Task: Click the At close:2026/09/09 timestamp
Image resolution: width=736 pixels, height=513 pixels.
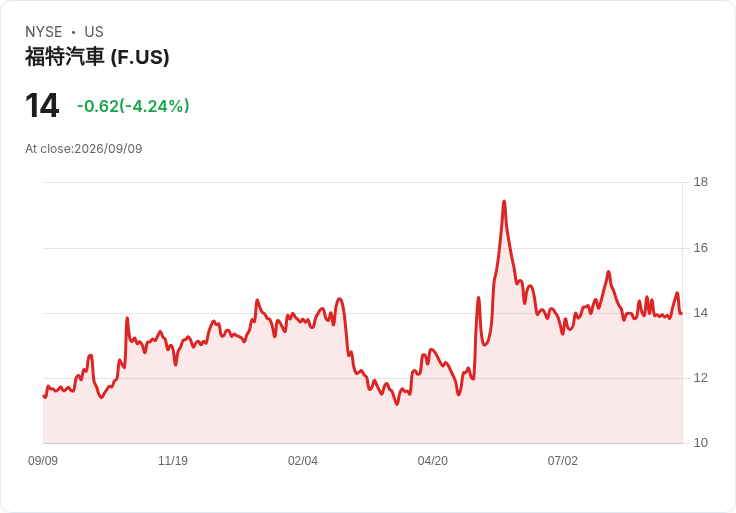Action: (84, 149)
